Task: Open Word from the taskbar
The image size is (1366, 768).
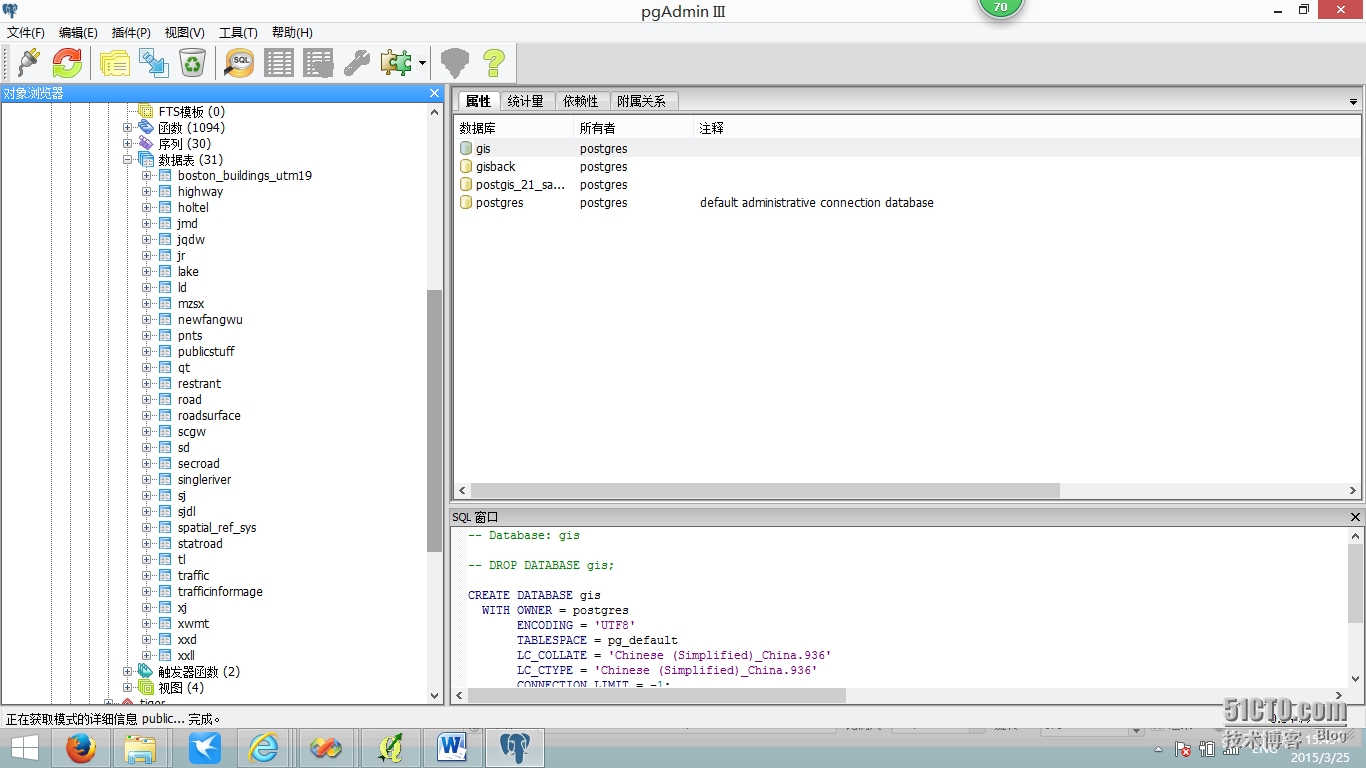Action: tap(453, 748)
